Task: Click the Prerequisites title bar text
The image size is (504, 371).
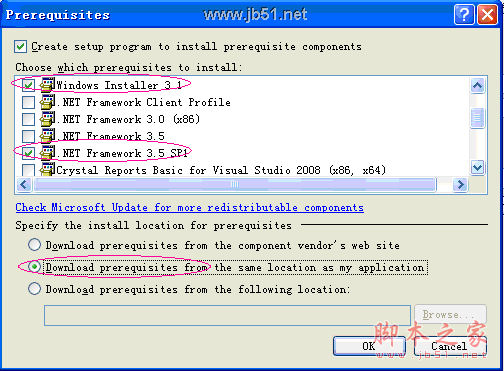Action: pos(58,15)
